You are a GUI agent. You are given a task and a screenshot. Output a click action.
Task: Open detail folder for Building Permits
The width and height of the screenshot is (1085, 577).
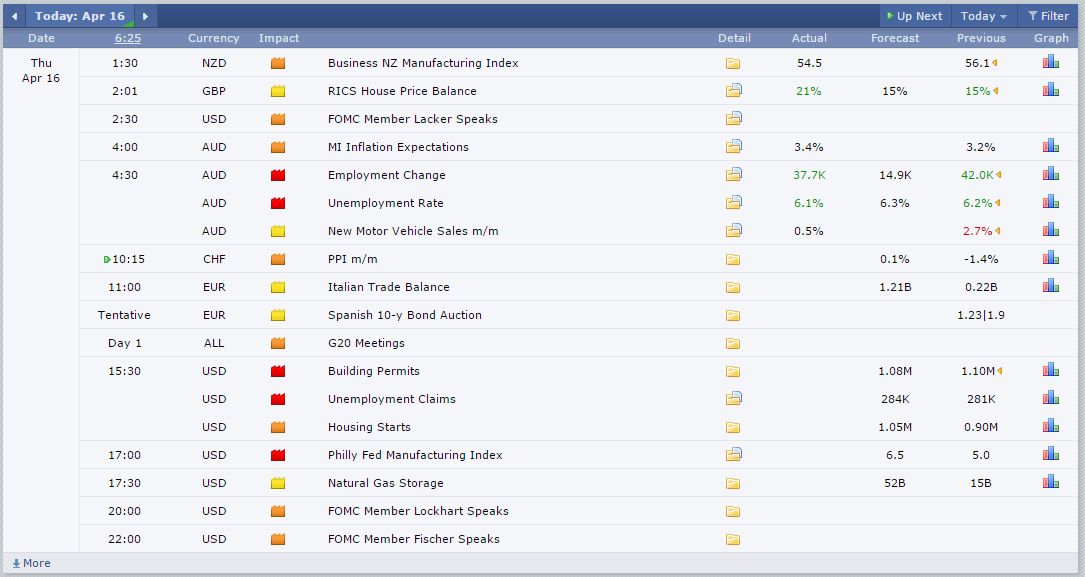733,372
